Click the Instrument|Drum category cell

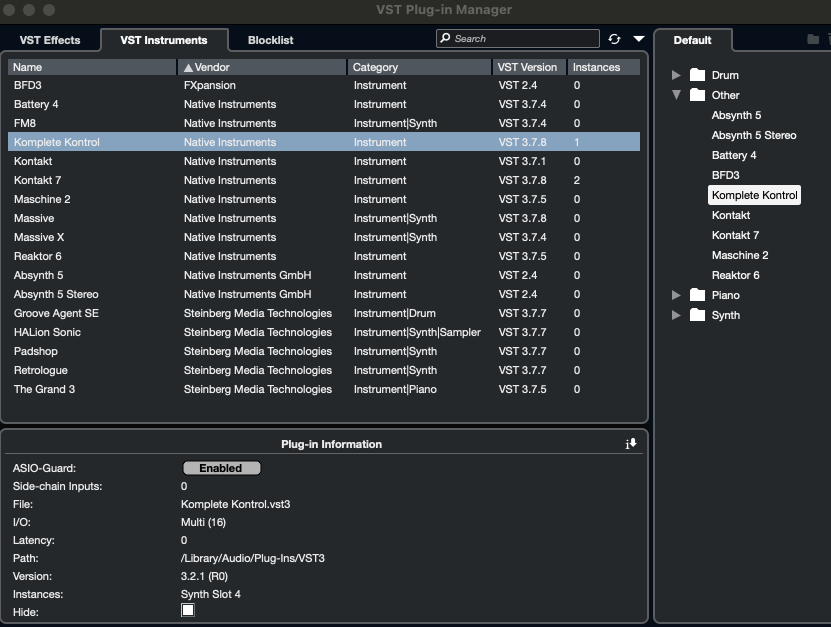395,313
